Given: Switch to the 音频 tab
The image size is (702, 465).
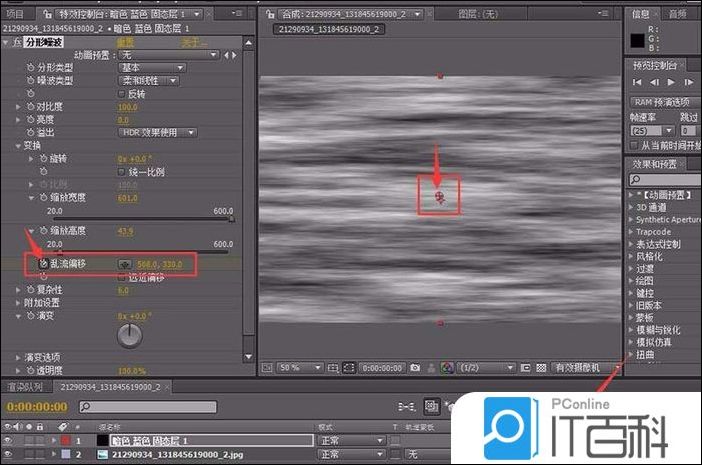Looking at the screenshot, I should [677, 14].
